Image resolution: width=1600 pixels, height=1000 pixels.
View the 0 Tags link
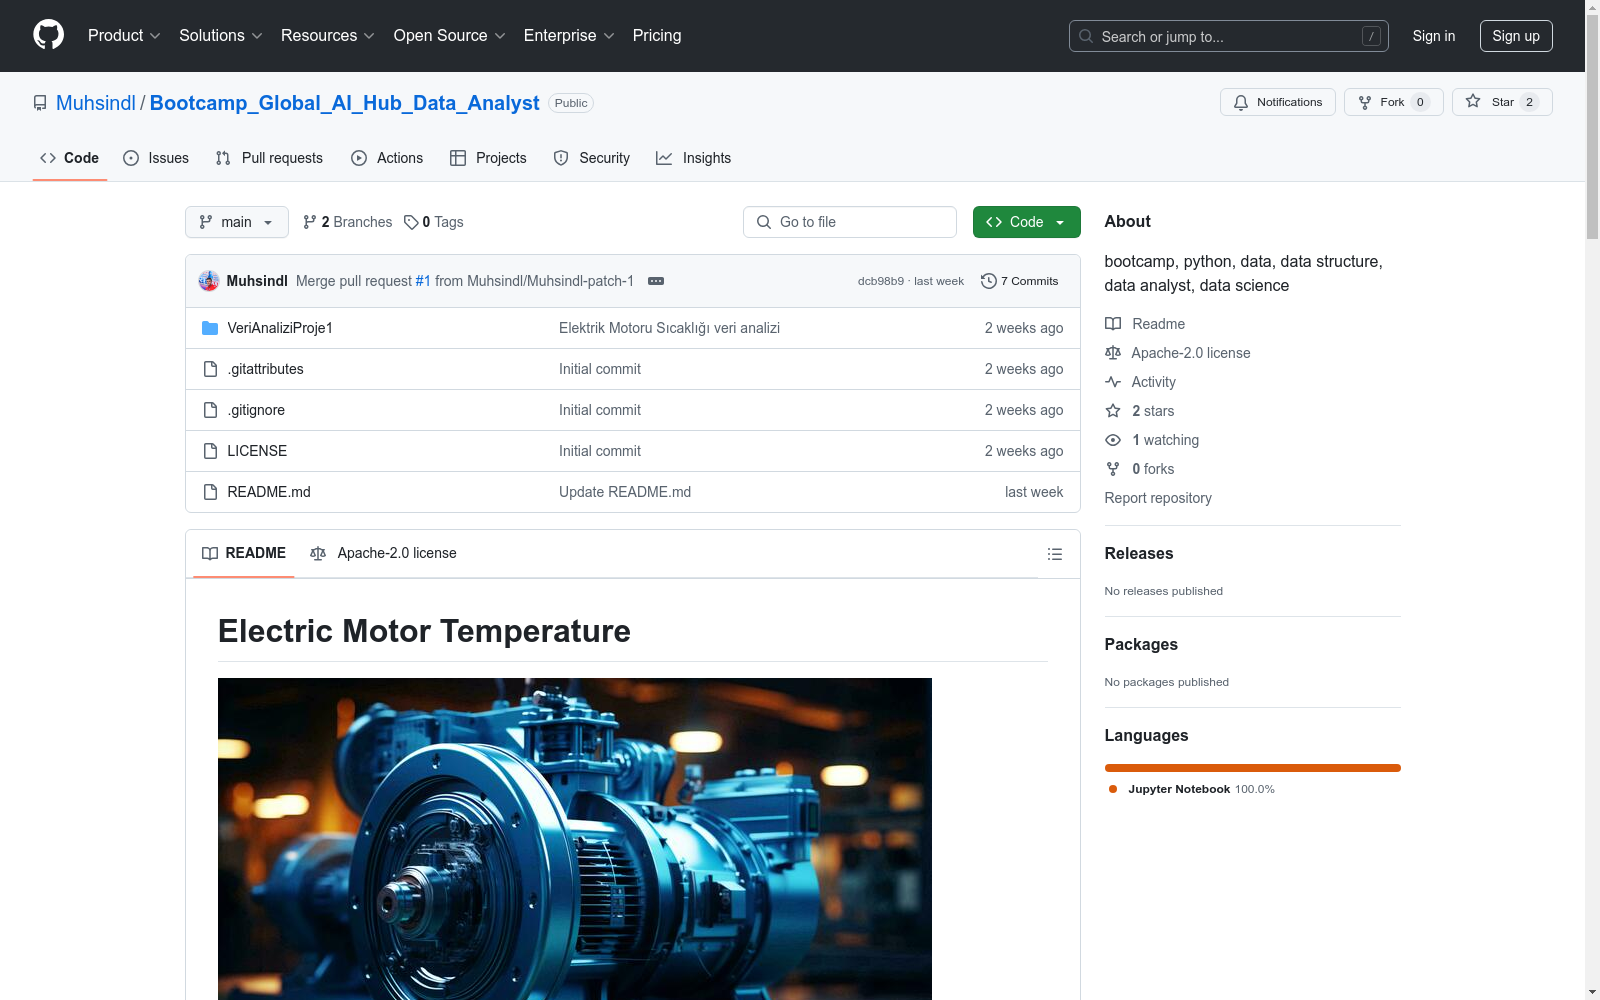[x=434, y=222]
